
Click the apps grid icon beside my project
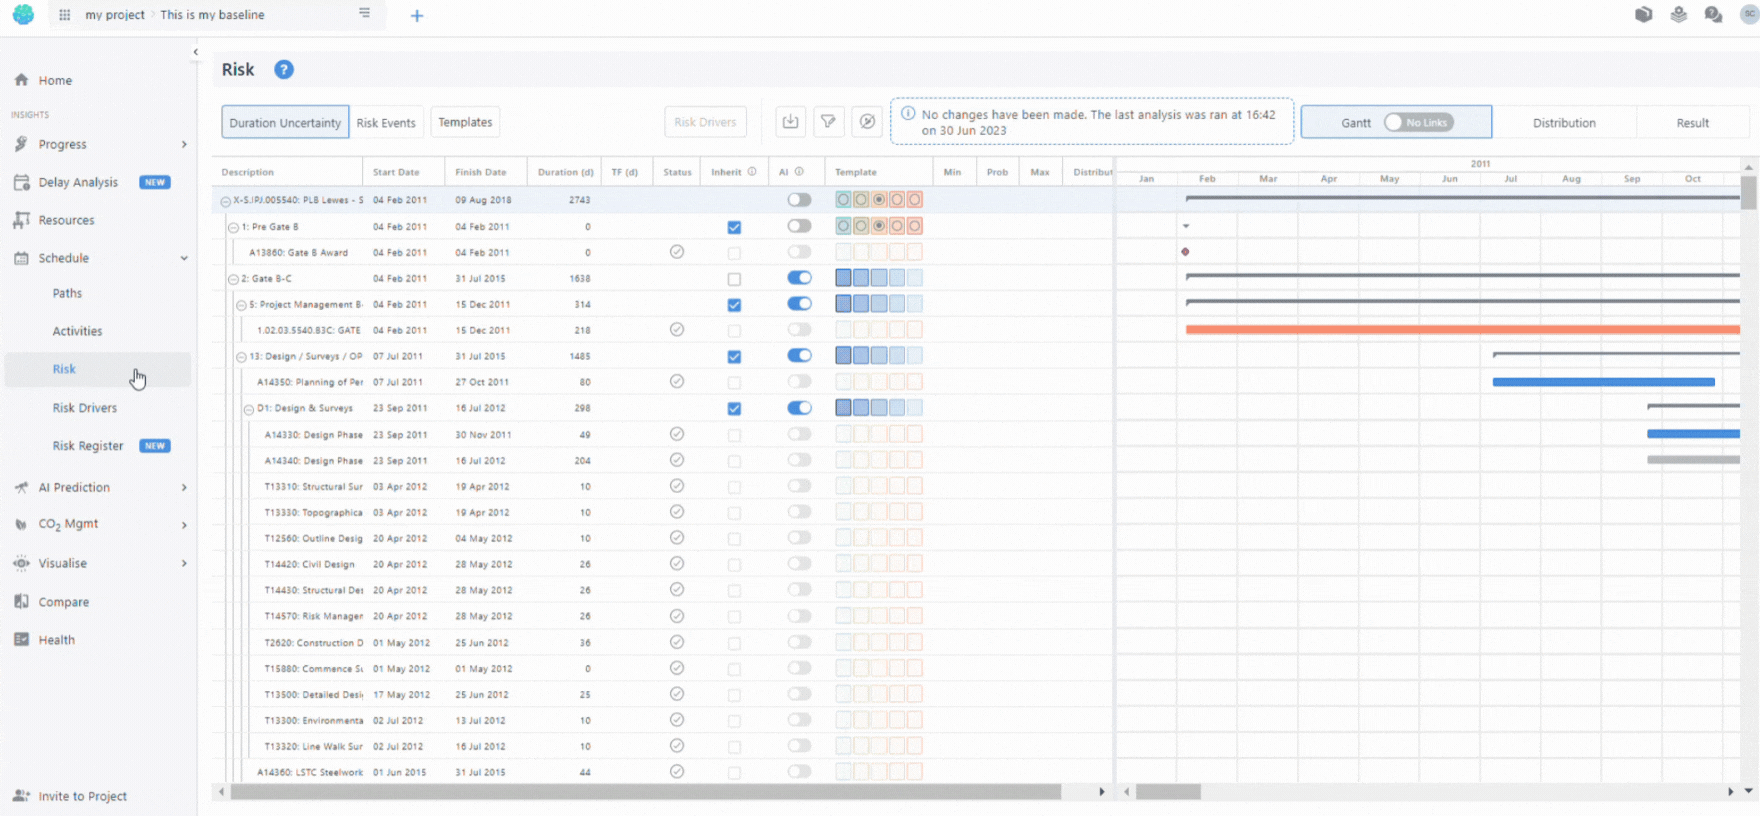[x=65, y=15]
